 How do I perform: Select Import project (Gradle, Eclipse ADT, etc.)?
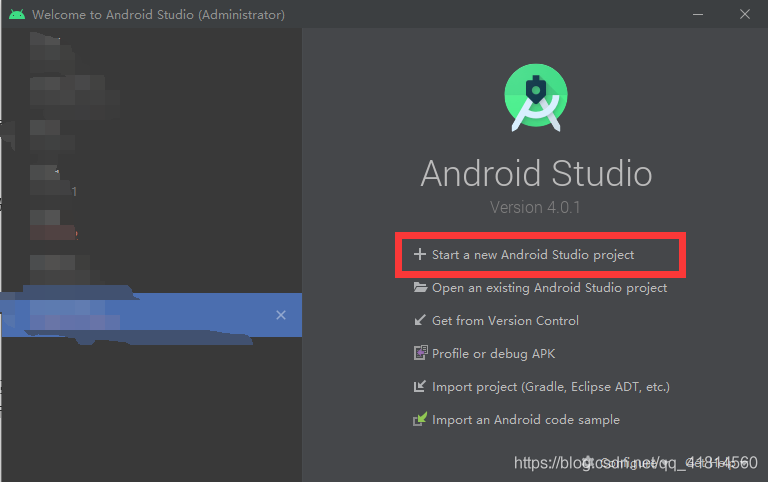click(550, 387)
